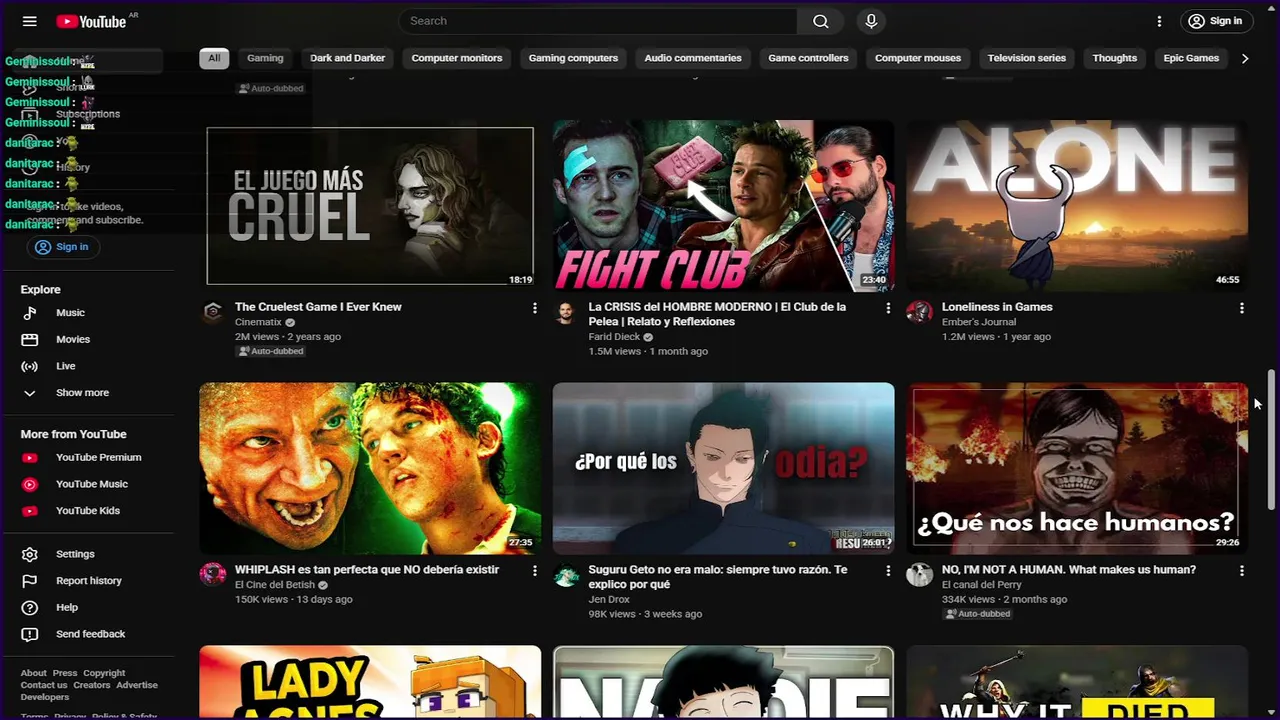Open El canal del Perry channel avatar

tap(920, 574)
